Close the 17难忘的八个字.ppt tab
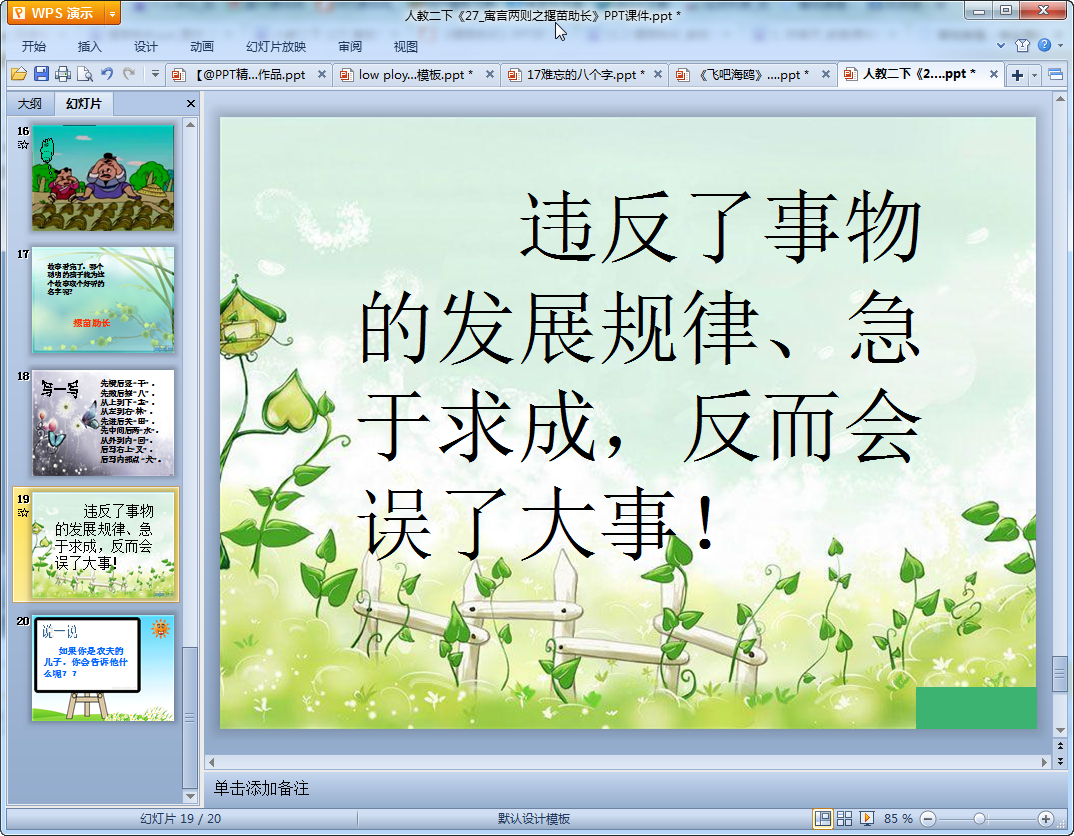The height and width of the screenshot is (836, 1074). tap(658, 75)
